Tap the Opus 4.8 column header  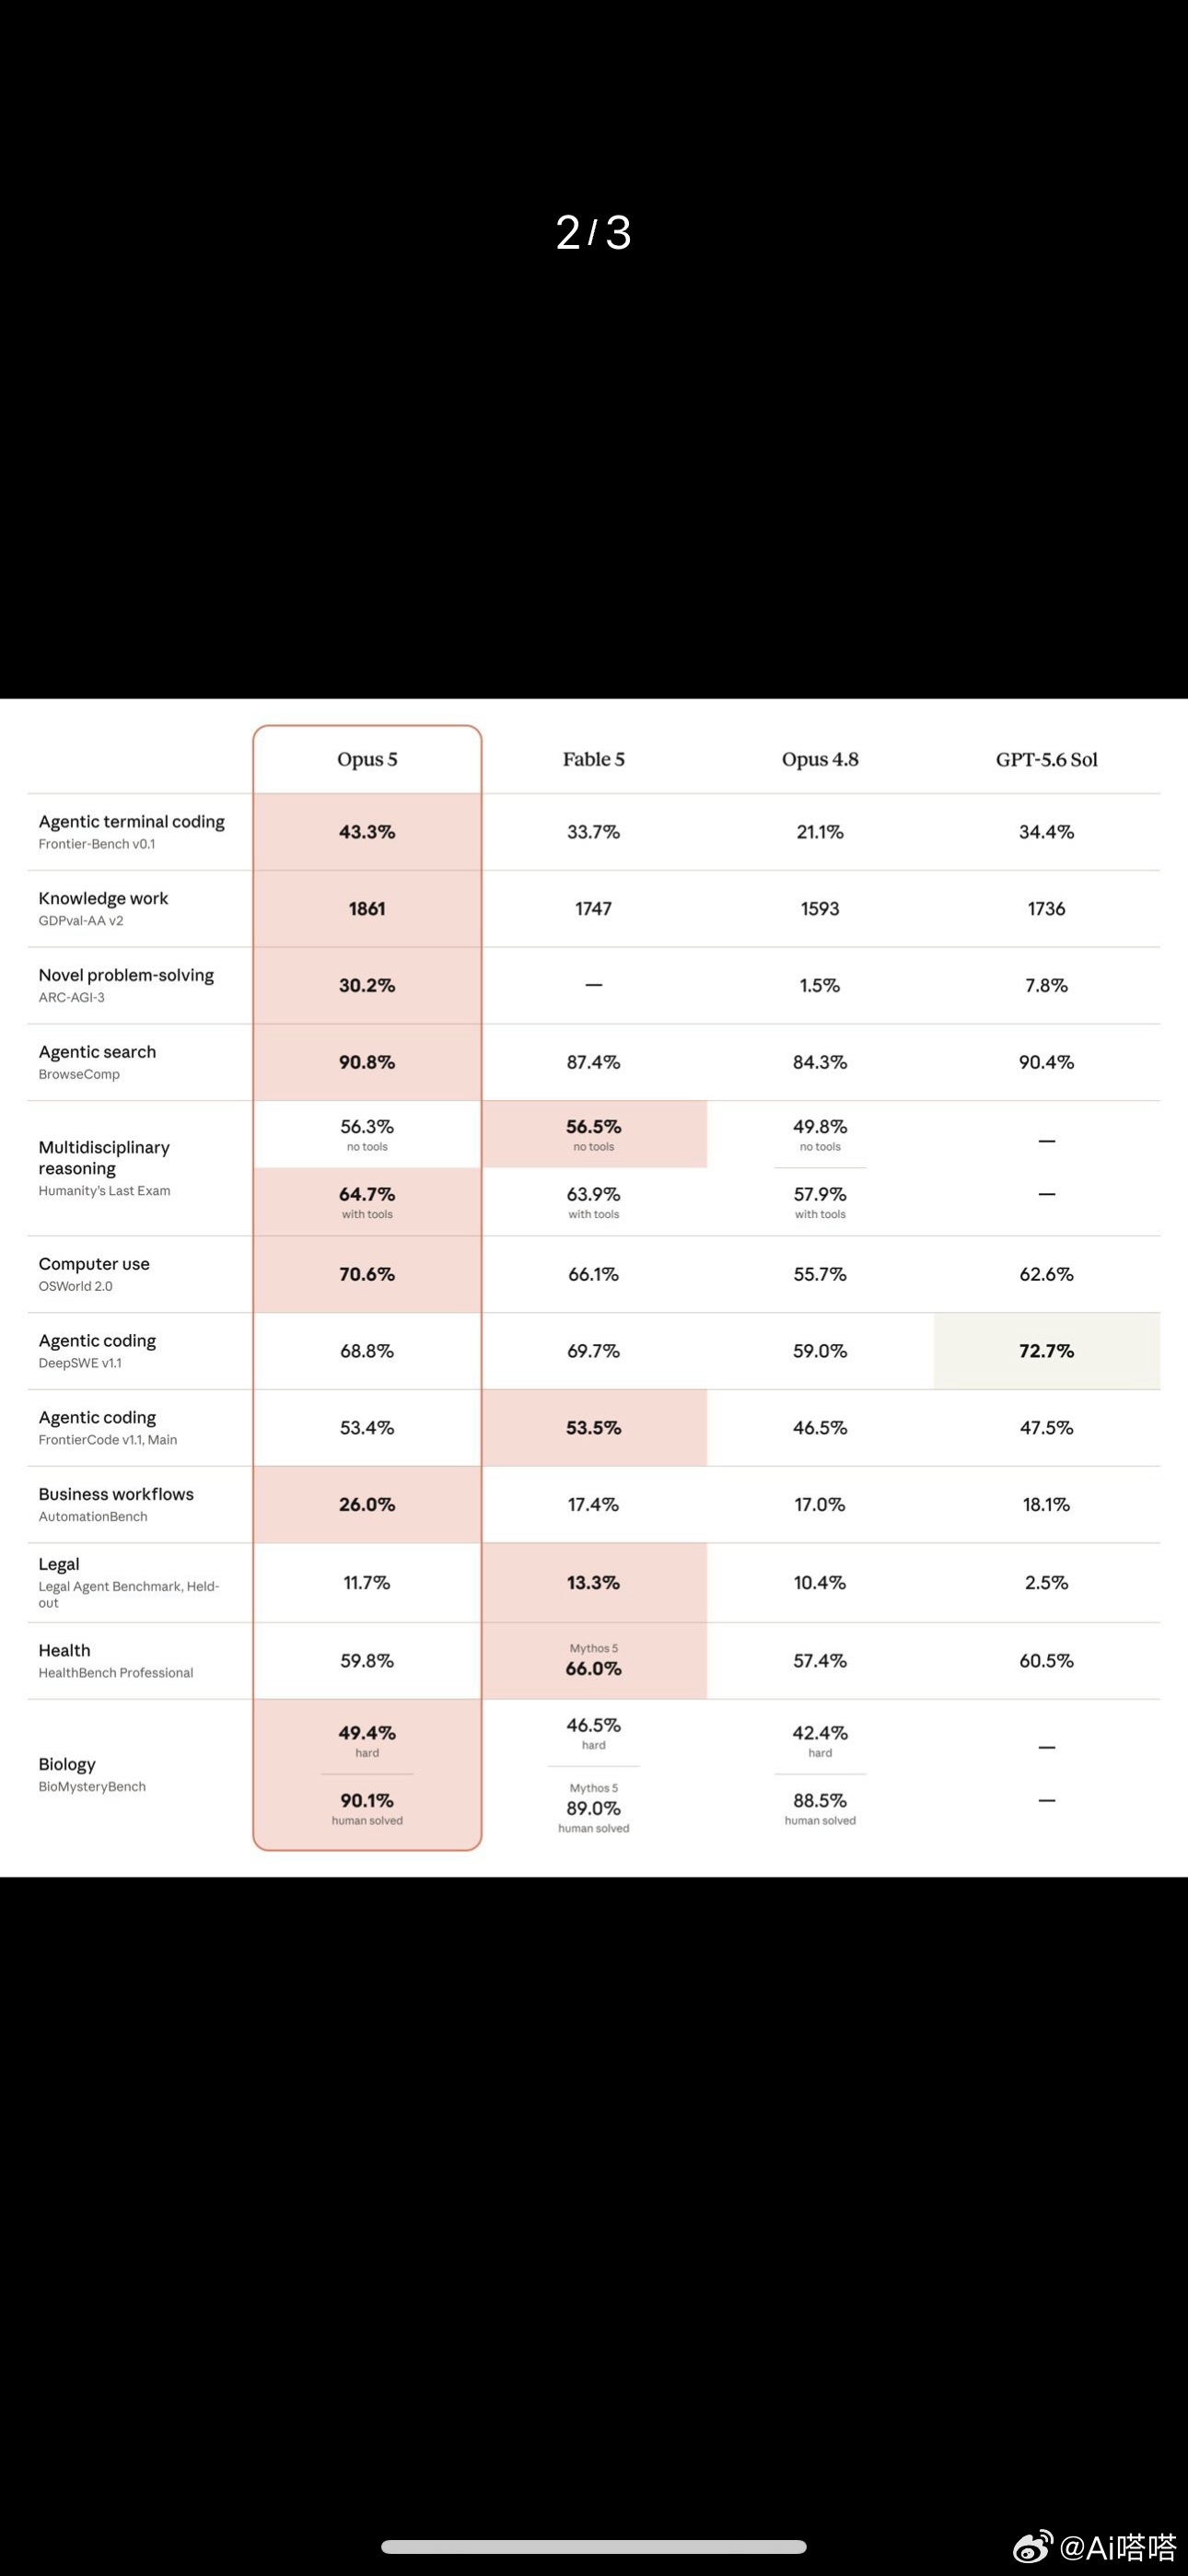point(820,759)
